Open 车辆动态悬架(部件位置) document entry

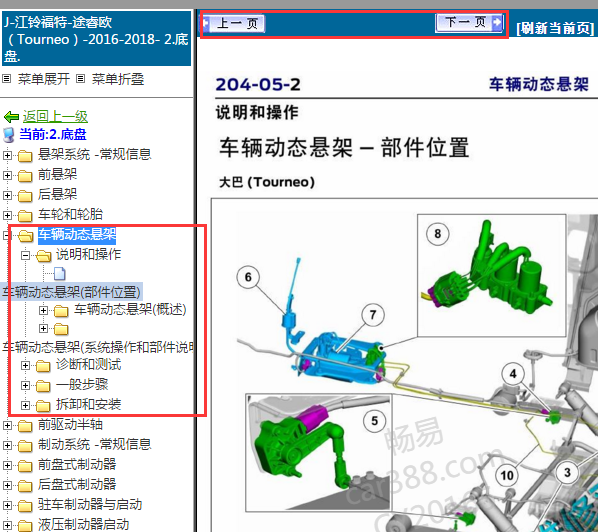click(71, 292)
